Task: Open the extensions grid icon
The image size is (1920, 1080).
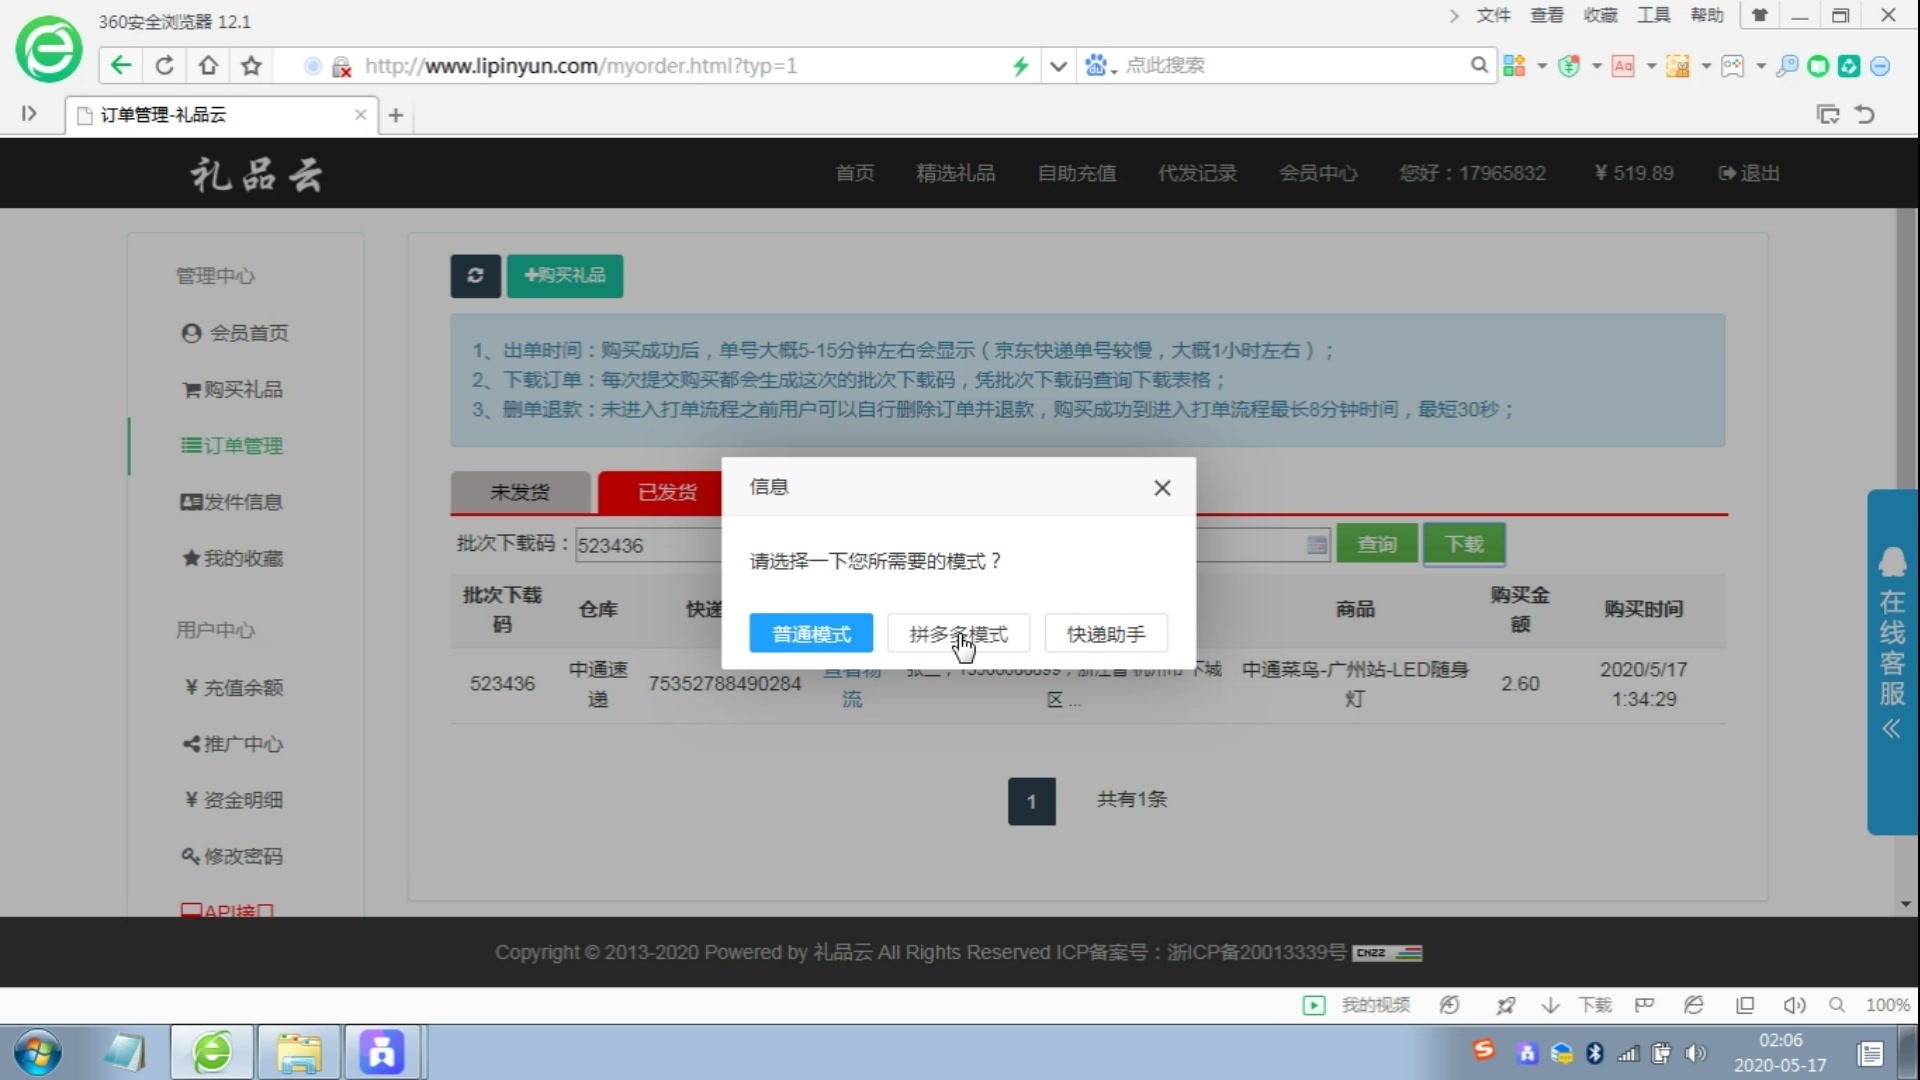Action: 1515,66
